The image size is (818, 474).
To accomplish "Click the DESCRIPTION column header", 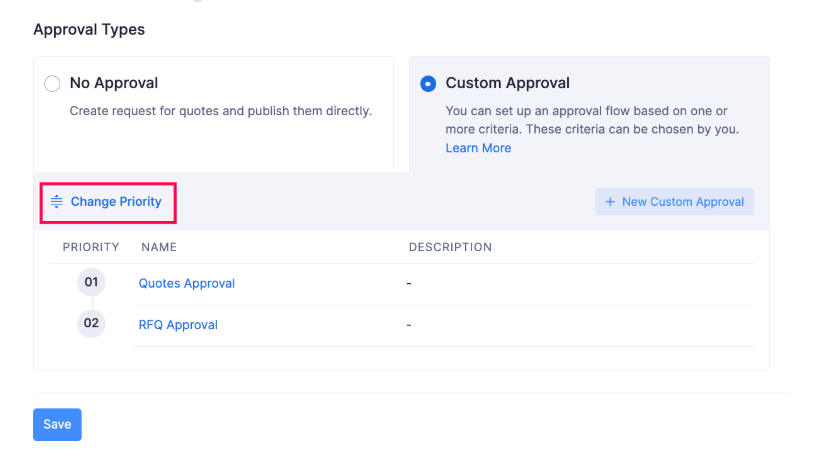I will coord(450,247).
